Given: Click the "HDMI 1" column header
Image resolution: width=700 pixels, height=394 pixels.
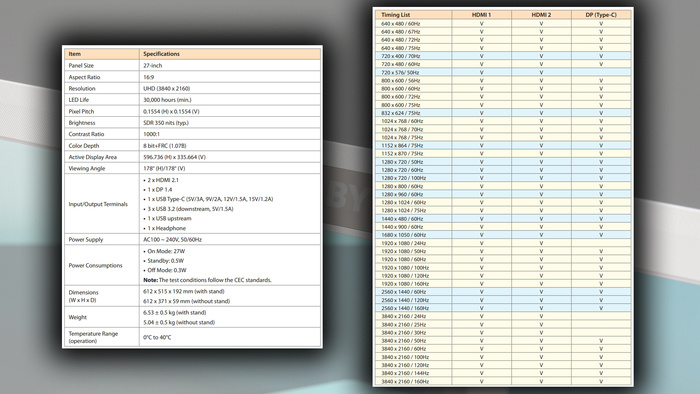Looking at the screenshot, I should click(x=482, y=15).
